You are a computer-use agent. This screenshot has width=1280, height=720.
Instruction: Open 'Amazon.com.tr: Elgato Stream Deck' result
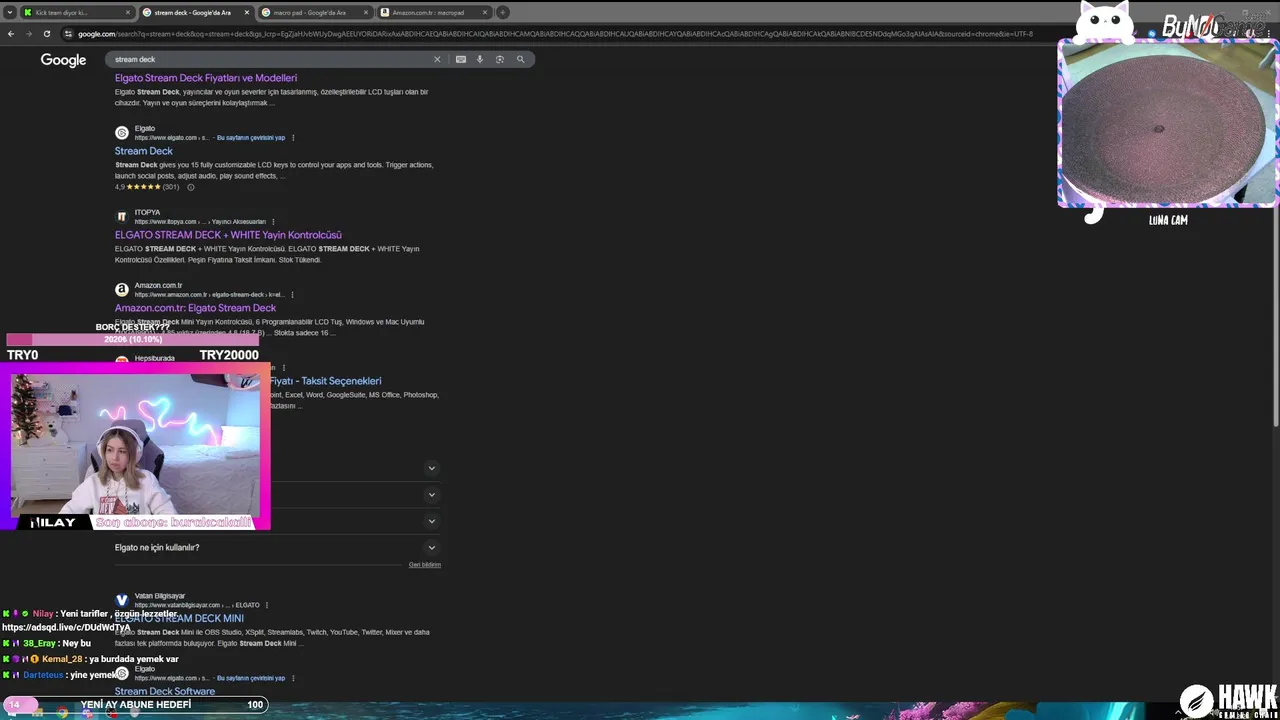[195, 308]
